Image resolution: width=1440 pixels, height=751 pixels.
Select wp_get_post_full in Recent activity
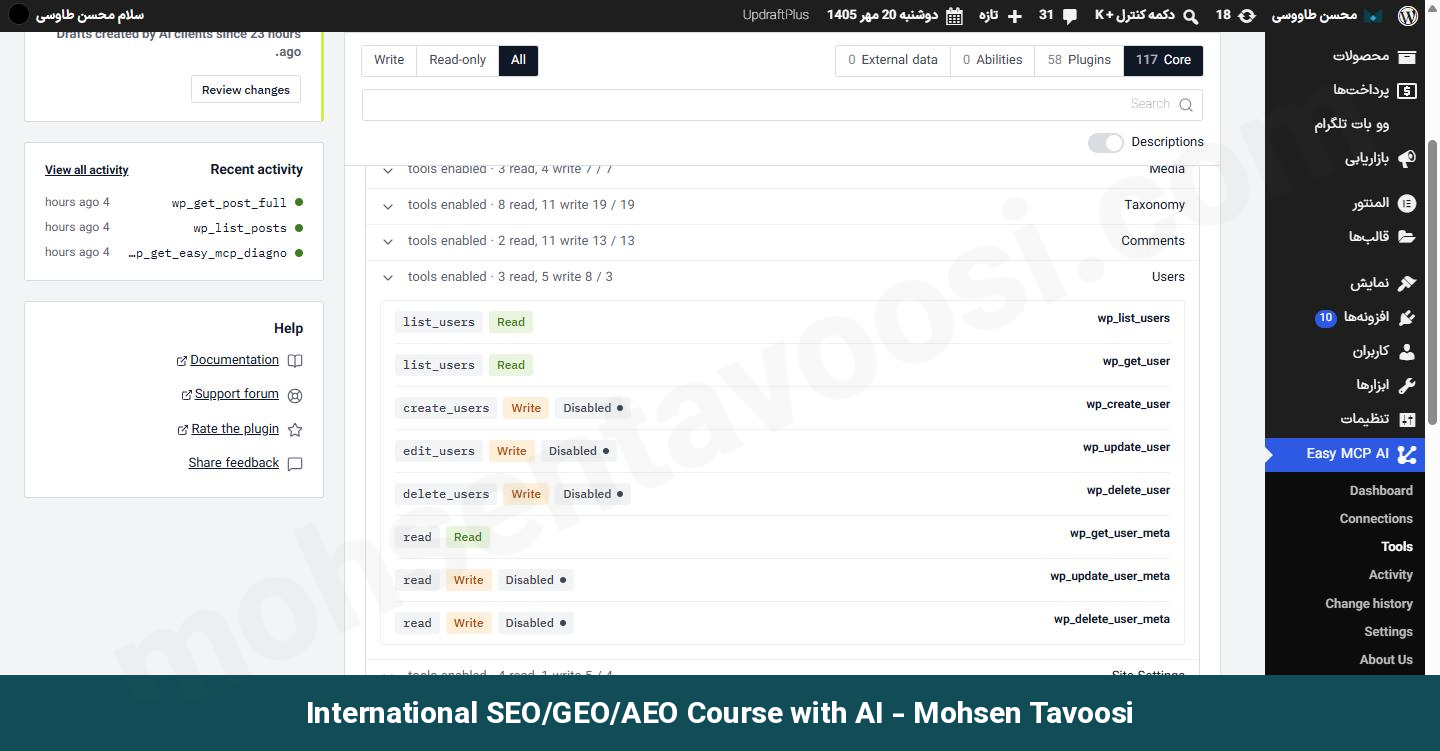tap(229, 203)
